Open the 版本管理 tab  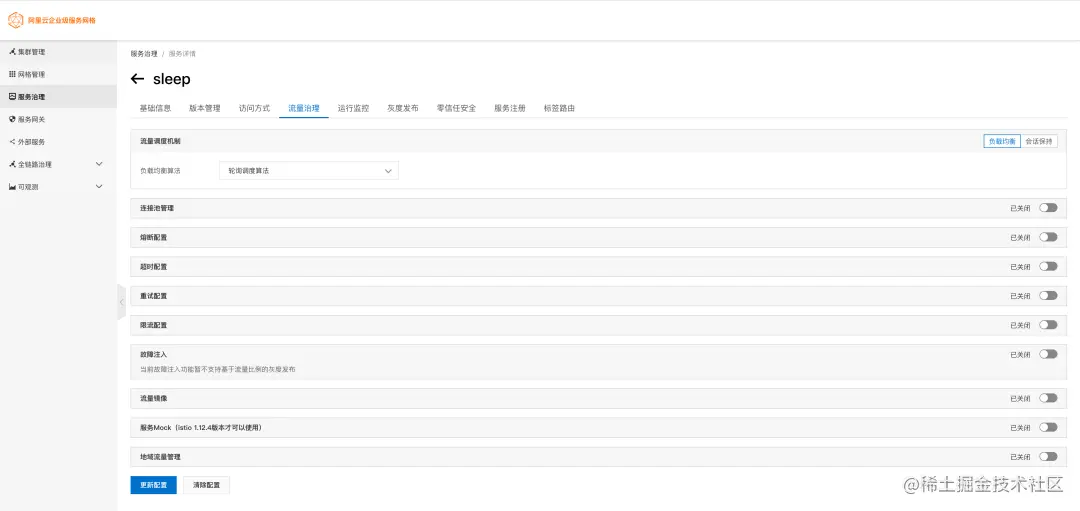205,108
